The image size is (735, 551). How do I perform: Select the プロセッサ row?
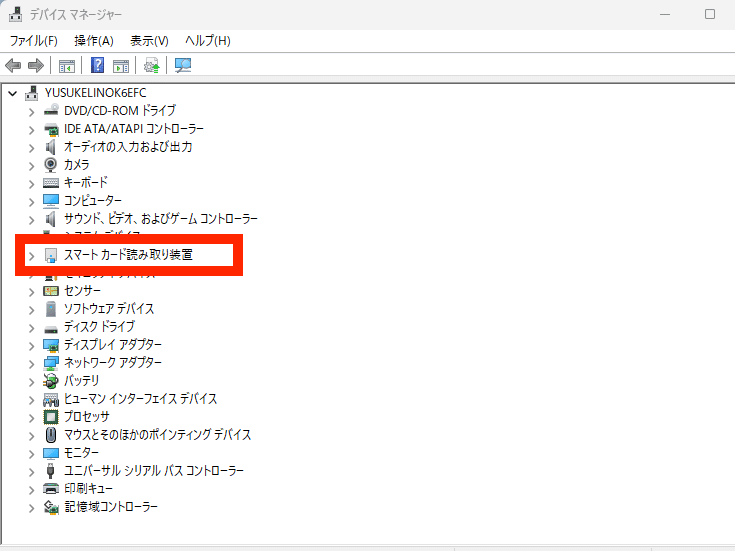point(86,416)
